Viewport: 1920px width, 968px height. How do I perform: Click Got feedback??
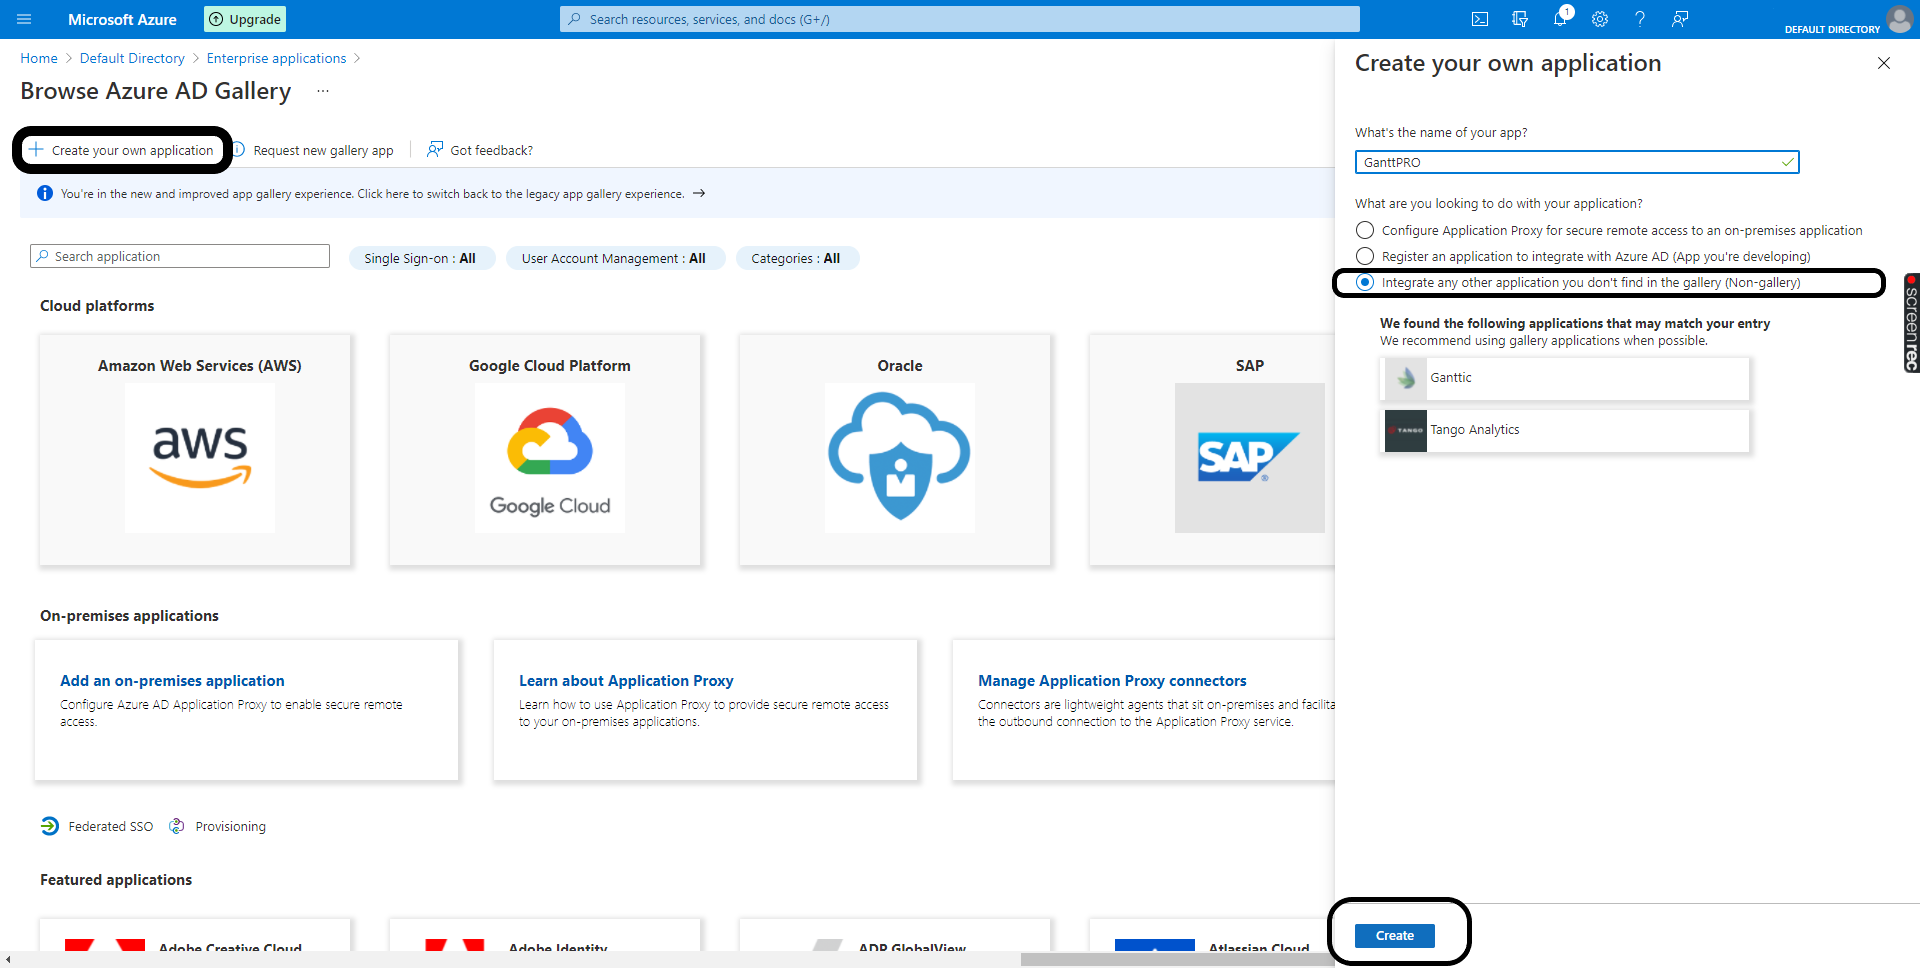tap(480, 150)
